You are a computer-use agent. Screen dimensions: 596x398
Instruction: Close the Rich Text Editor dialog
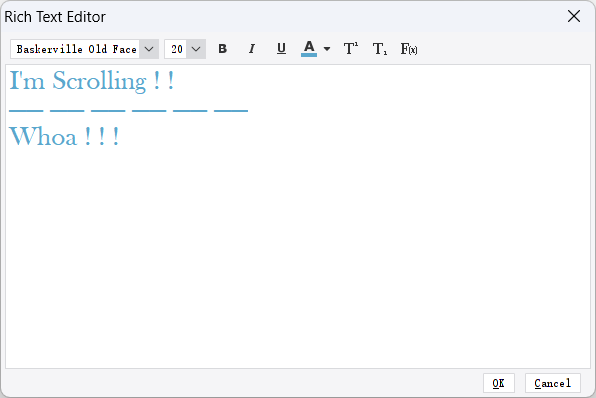(574, 16)
